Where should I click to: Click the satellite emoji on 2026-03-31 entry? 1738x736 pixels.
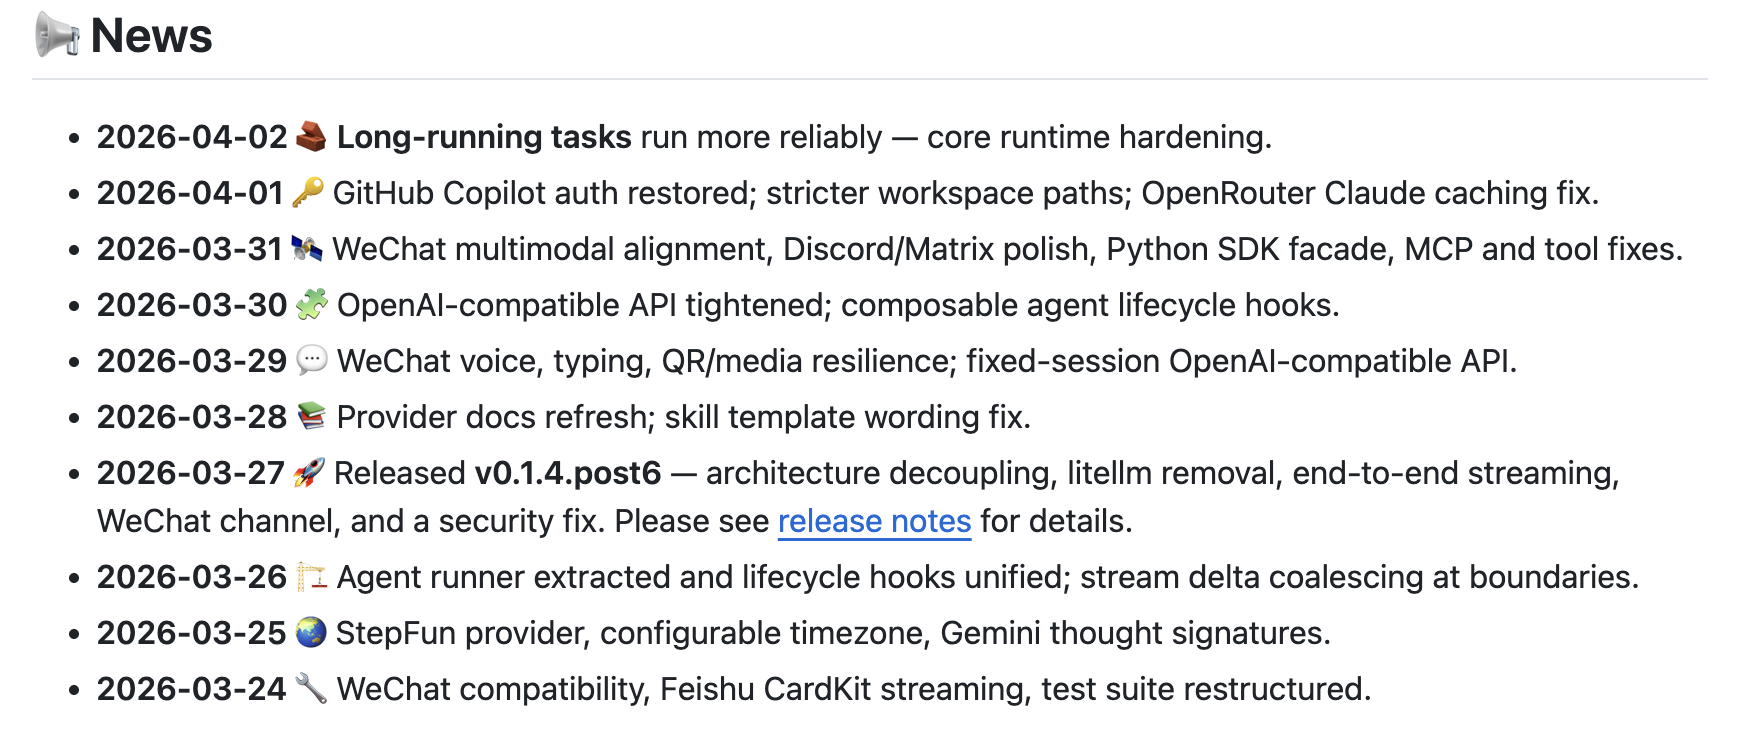tap(307, 249)
